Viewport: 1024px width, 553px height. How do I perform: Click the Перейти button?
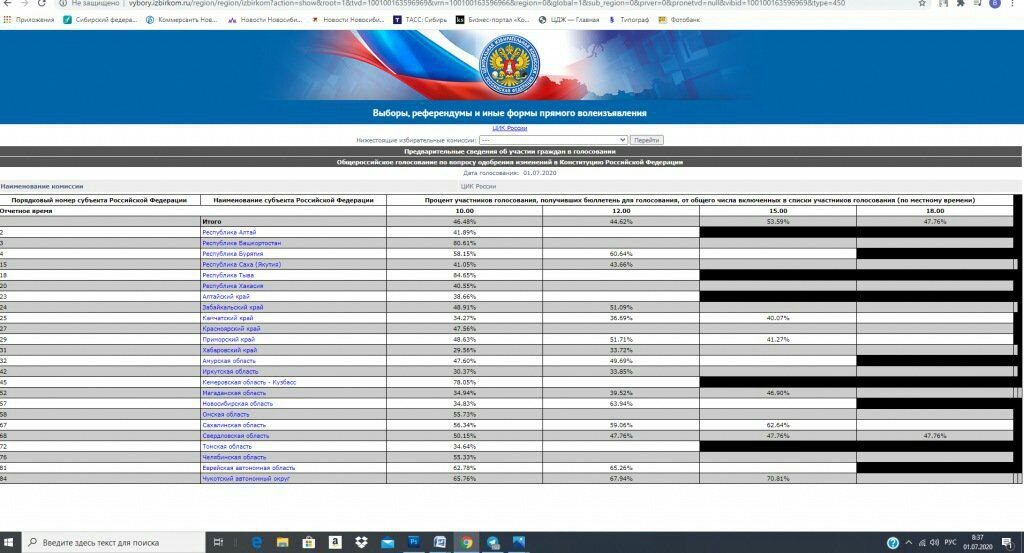coord(647,140)
